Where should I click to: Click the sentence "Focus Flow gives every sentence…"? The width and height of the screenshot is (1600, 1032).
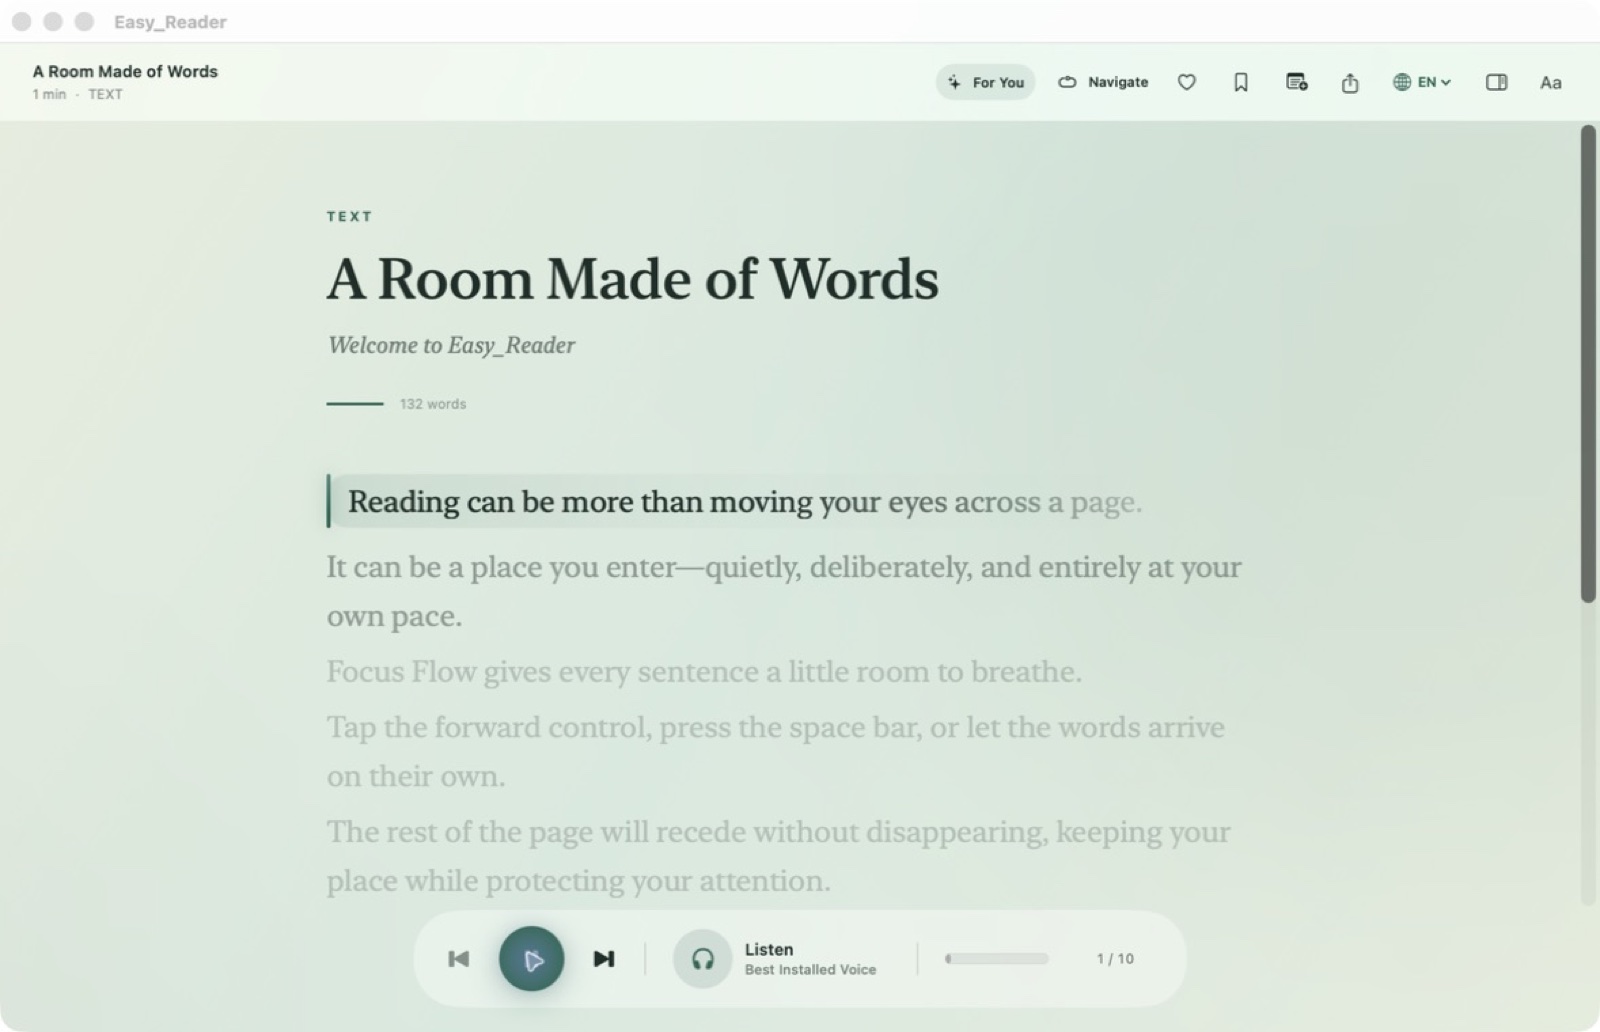coord(704,671)
